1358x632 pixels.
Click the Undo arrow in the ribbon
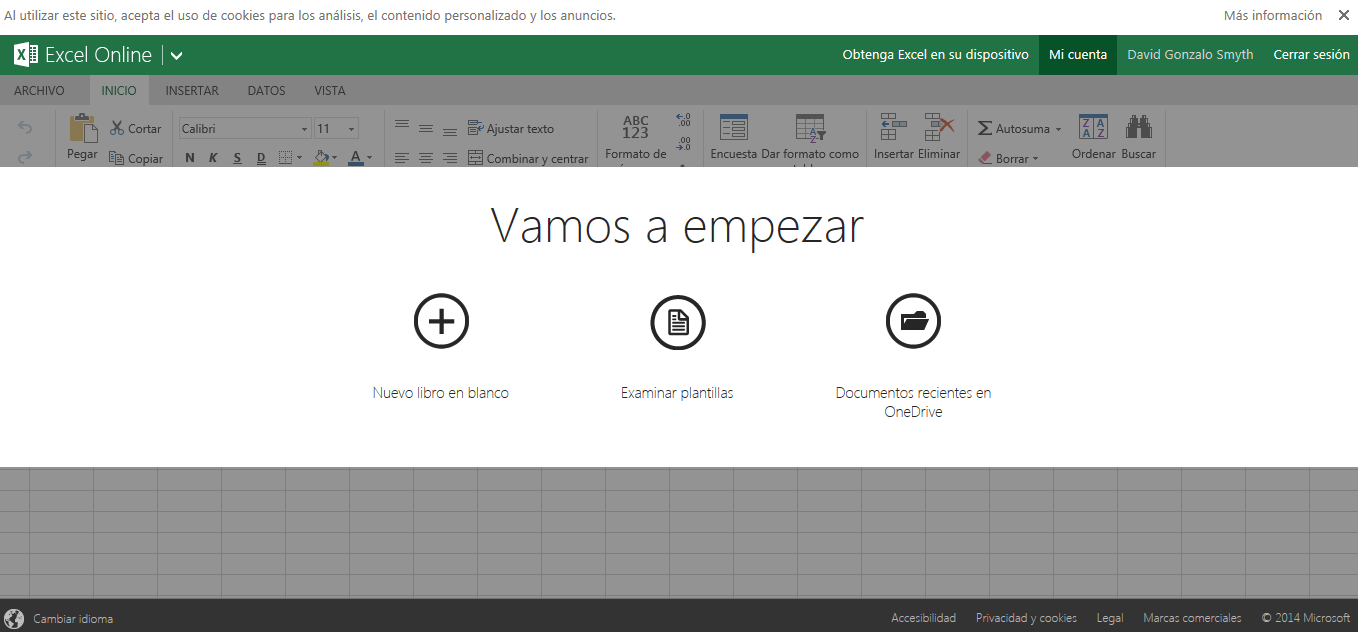(25, 128)
